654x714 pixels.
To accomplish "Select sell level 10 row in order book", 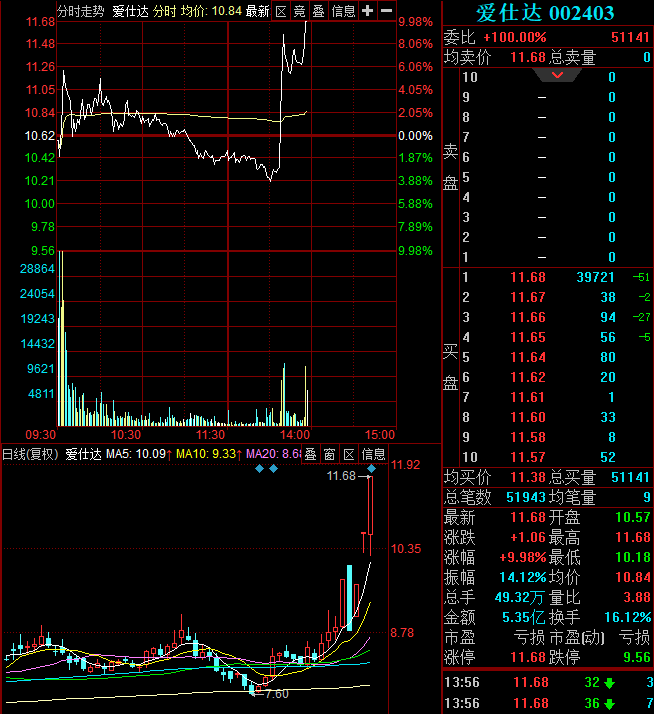I will (x=548, y=77).
